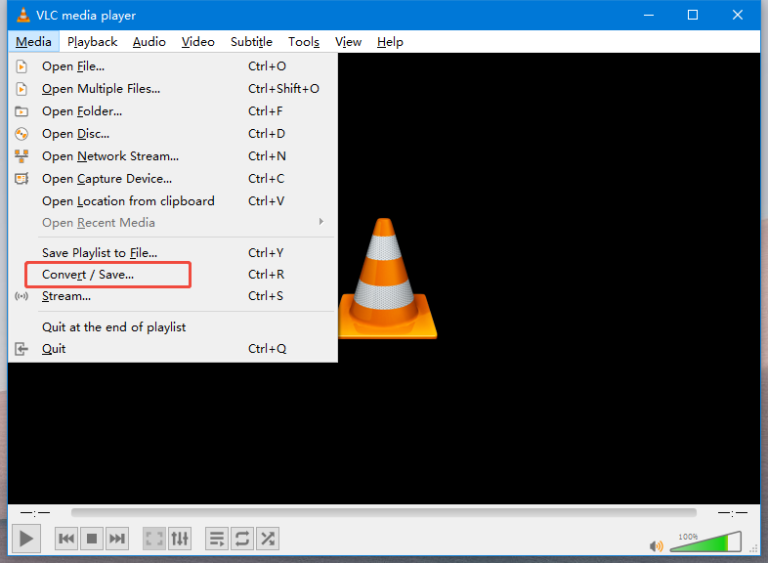This screenshot has height=563, width=768.
Task: Toggle random shuffle playback
Action: click(x=268, y=539)
